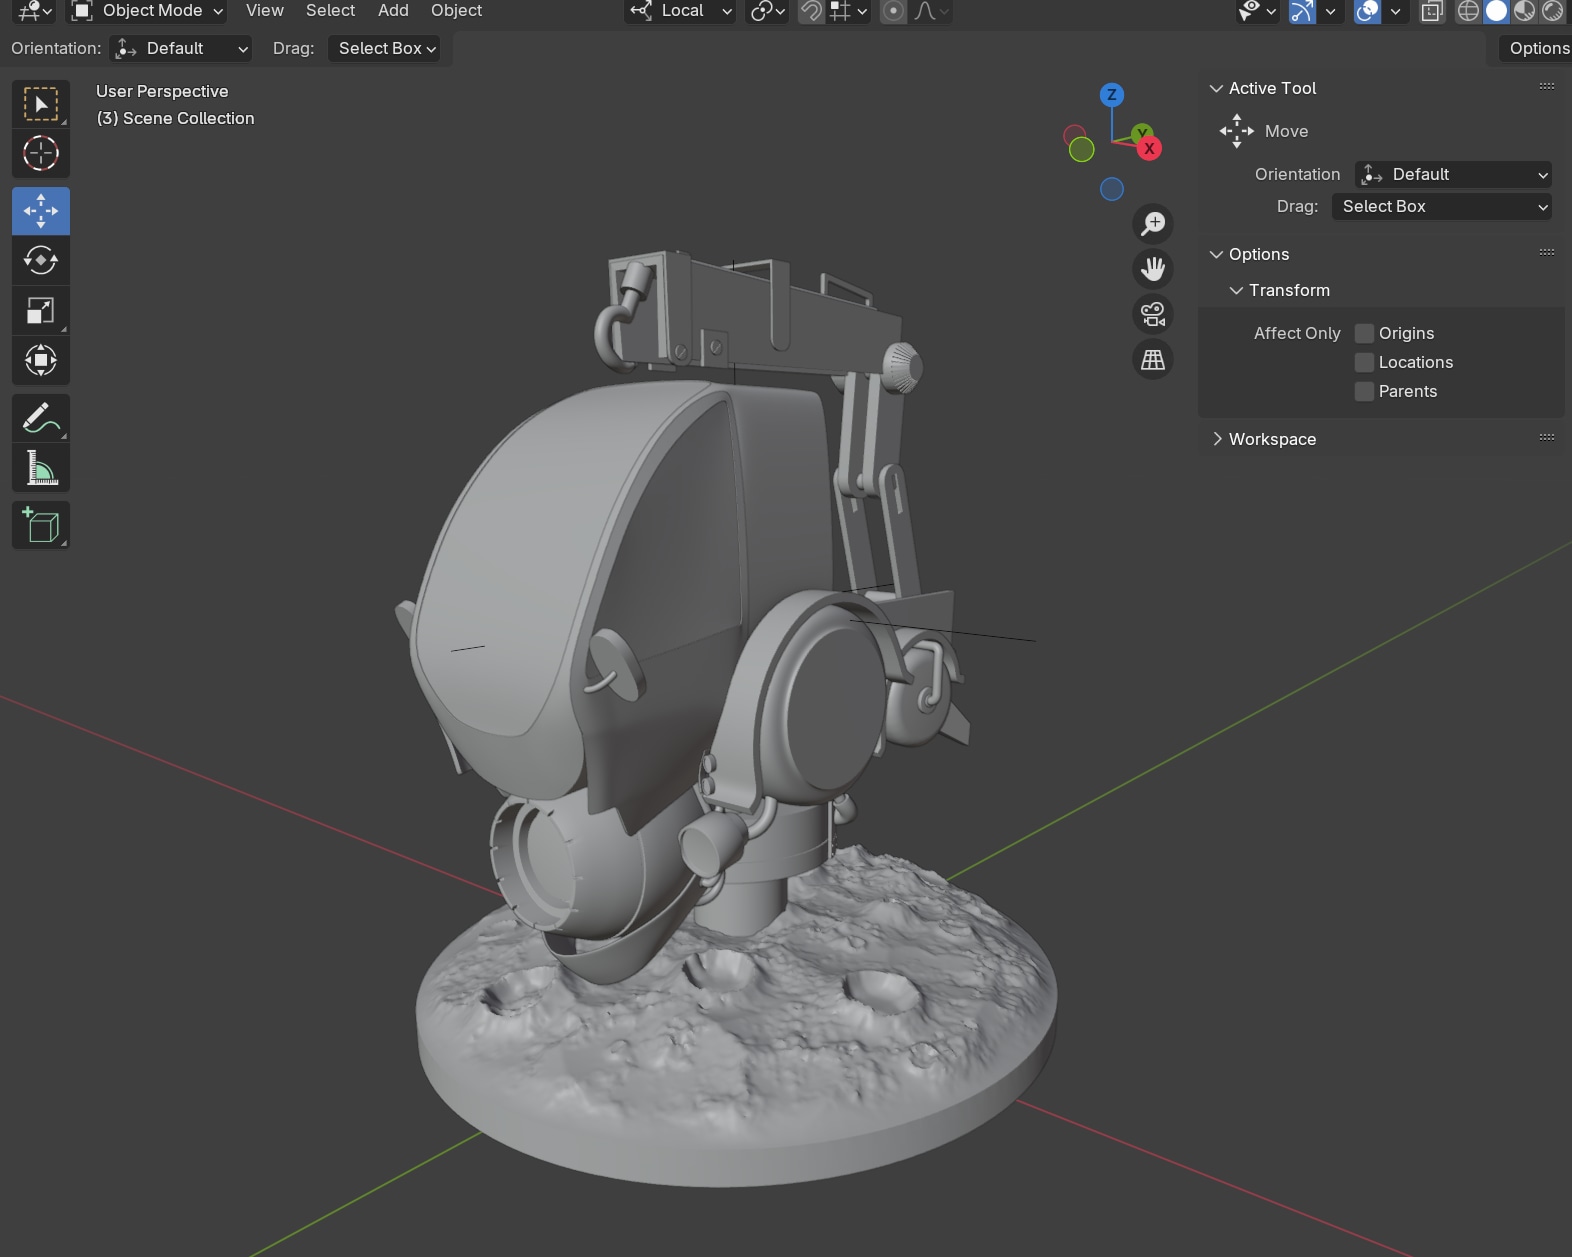1572x1257 pixels.
Task: Open the Object Mode dropdown
Action: 147,11
